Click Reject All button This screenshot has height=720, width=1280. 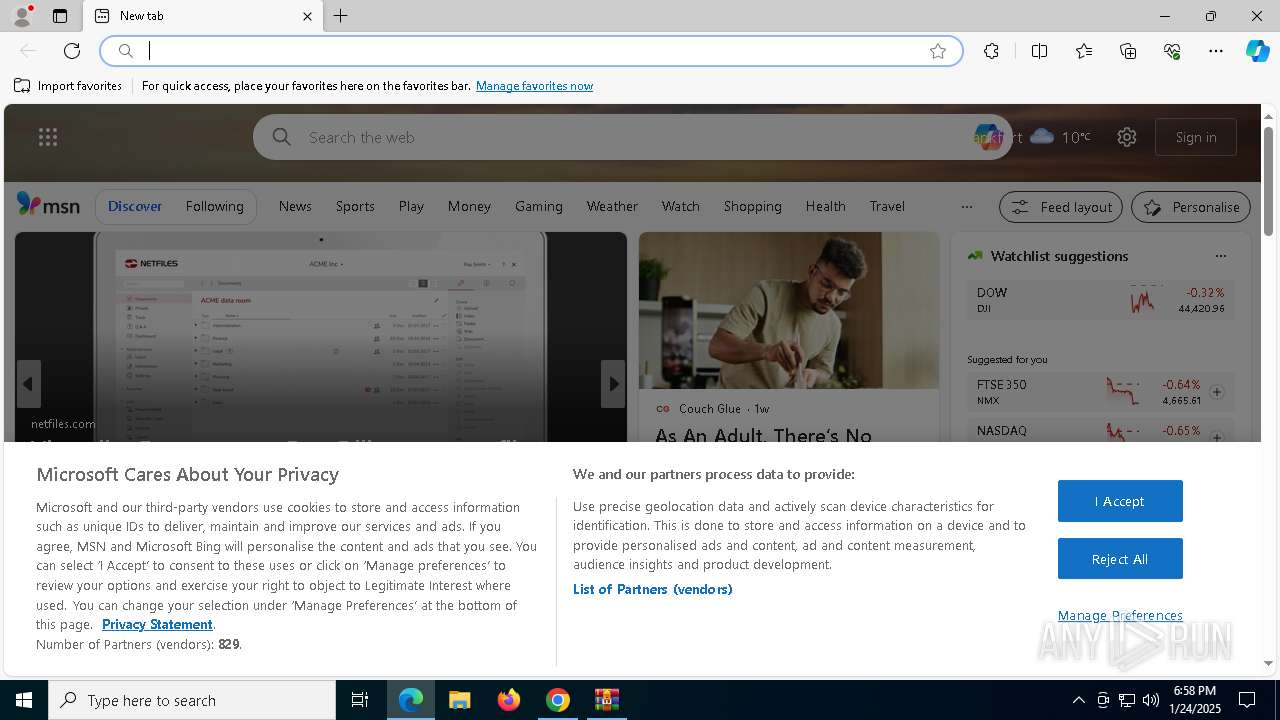click(x=1120, y=559)
